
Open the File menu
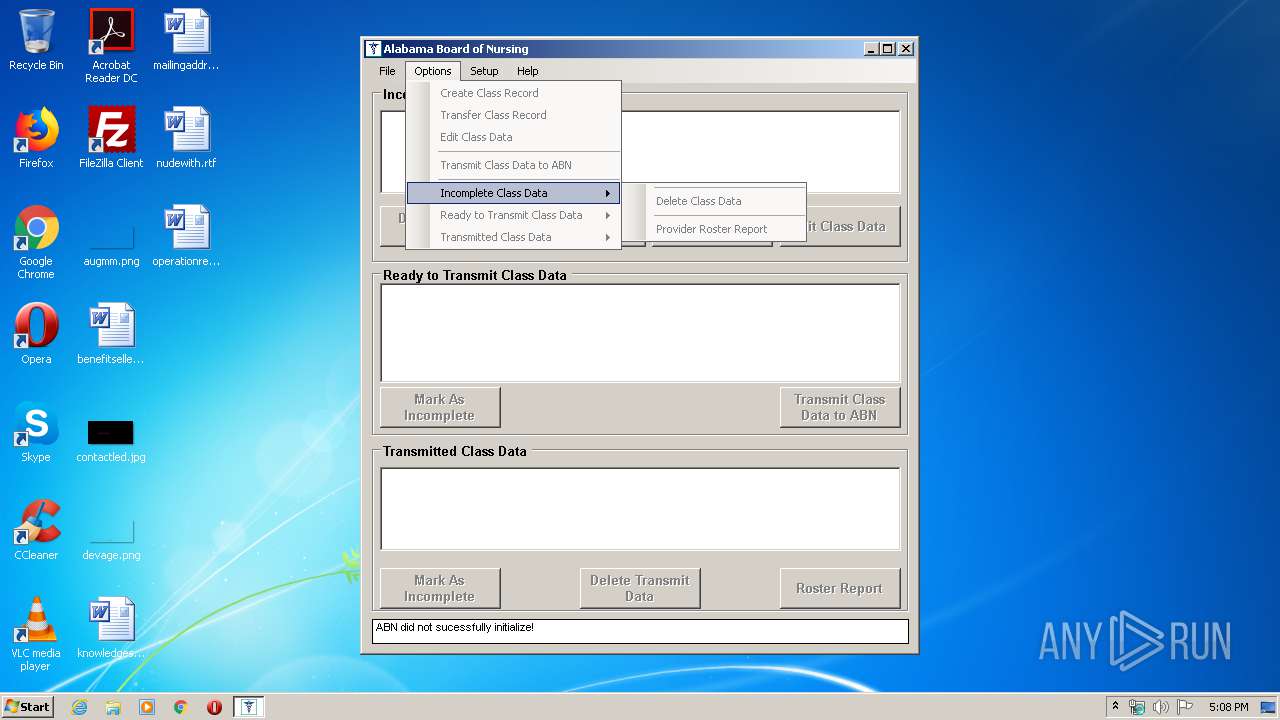387,71
